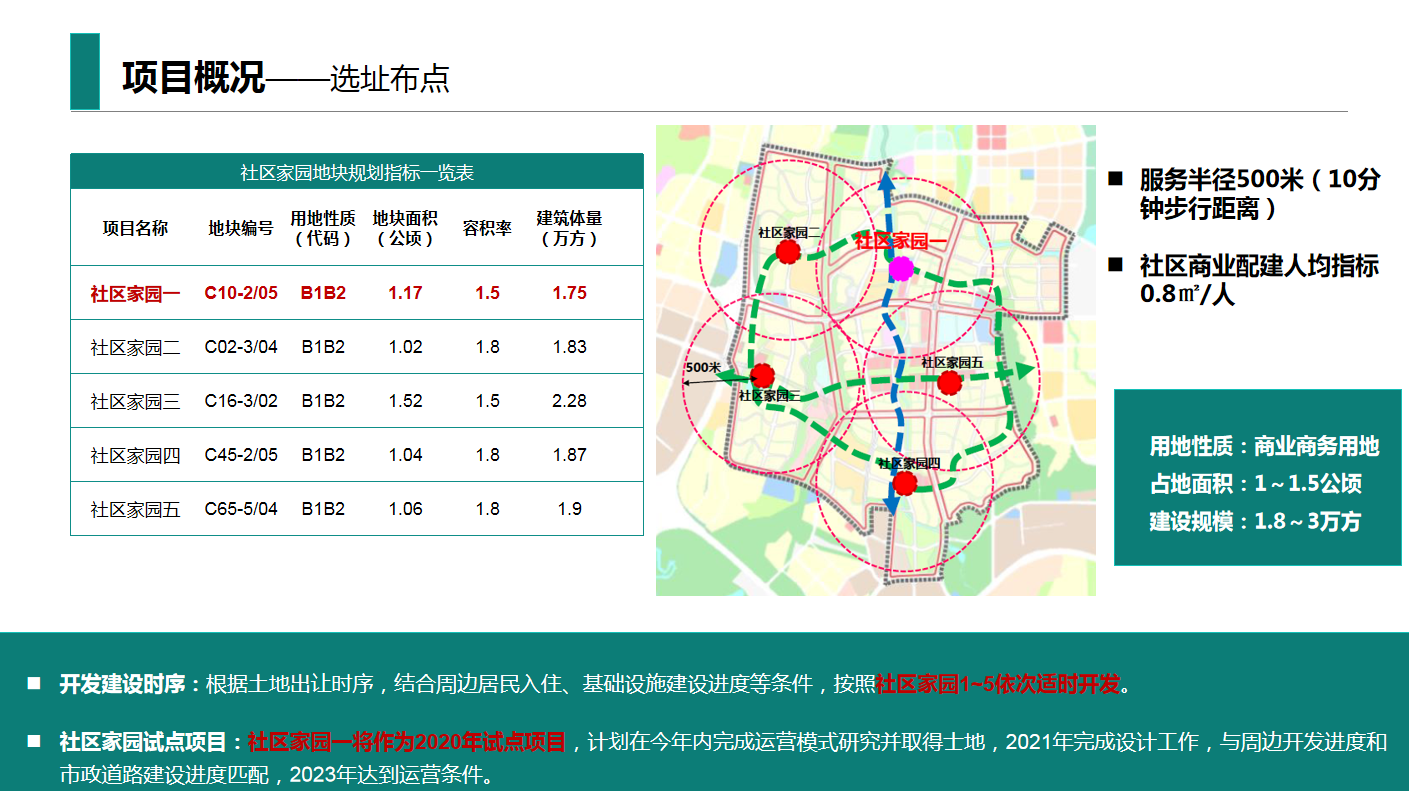
Task: Click the 用地性质：商业商务用地 text in green box
Action: click(1264, 446)
